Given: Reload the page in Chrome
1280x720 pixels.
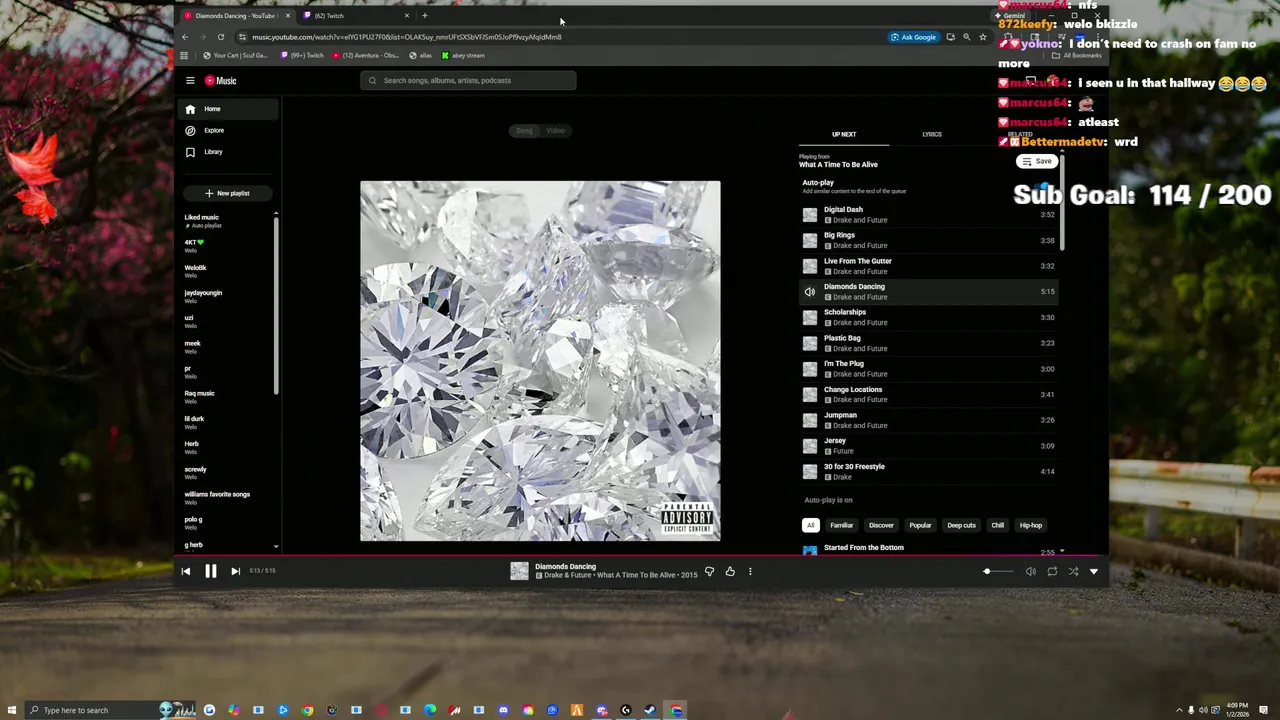Looking at the screenshot, I should (221, 37).
